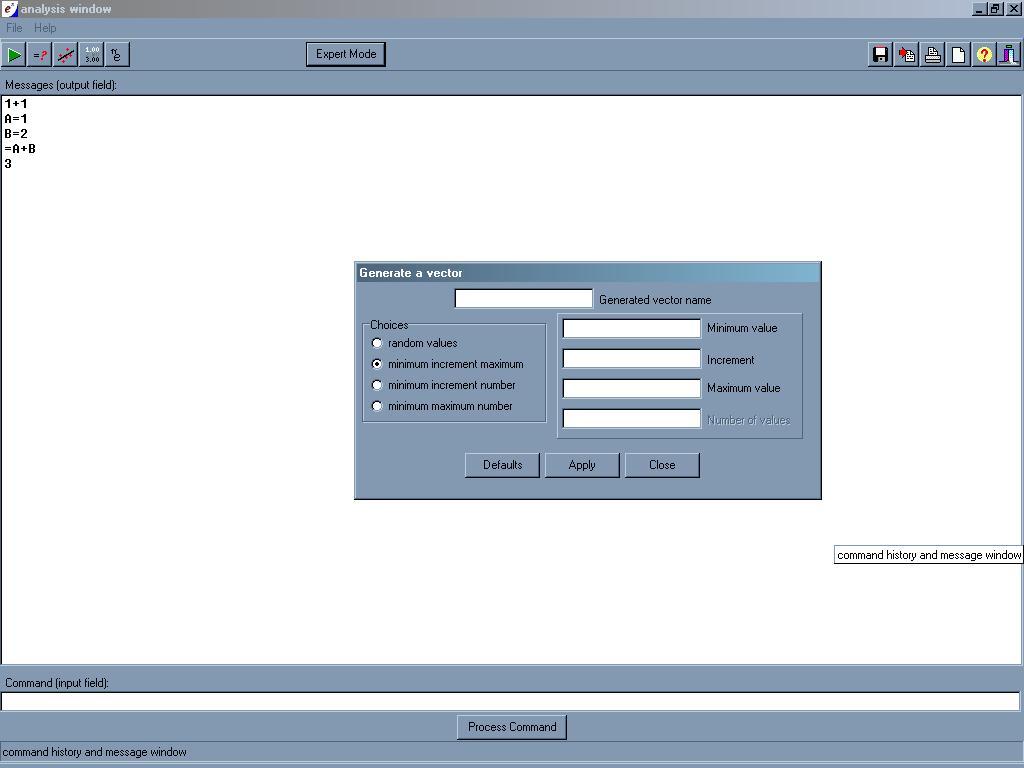
Task: Click the Generate a vector dialog title bar
Action: 588,273
